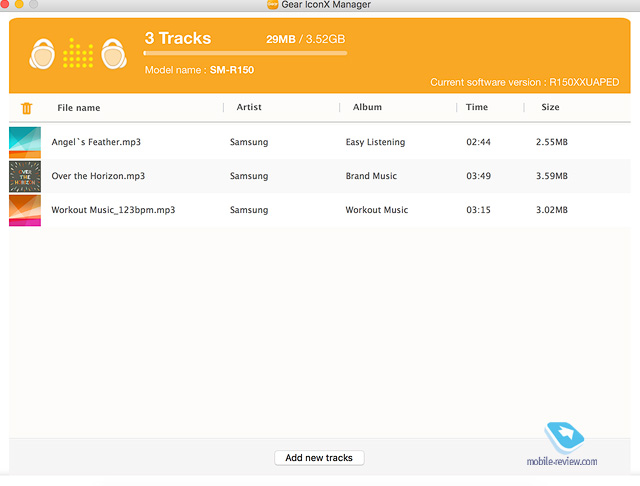The image size is (640, 486).
Task: Click the 3.59MB size value
Action: click(x=552, y=176)
